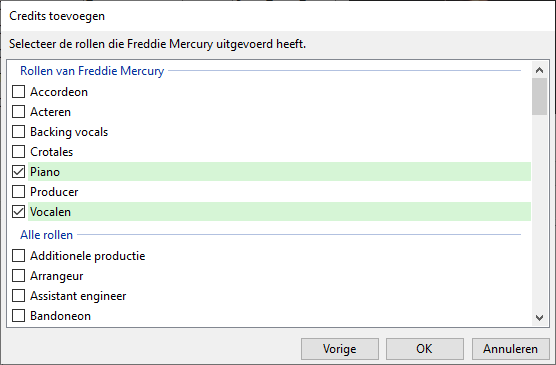Click the scrollbar up arrow
Screen dimensions: 556x365
539,70
